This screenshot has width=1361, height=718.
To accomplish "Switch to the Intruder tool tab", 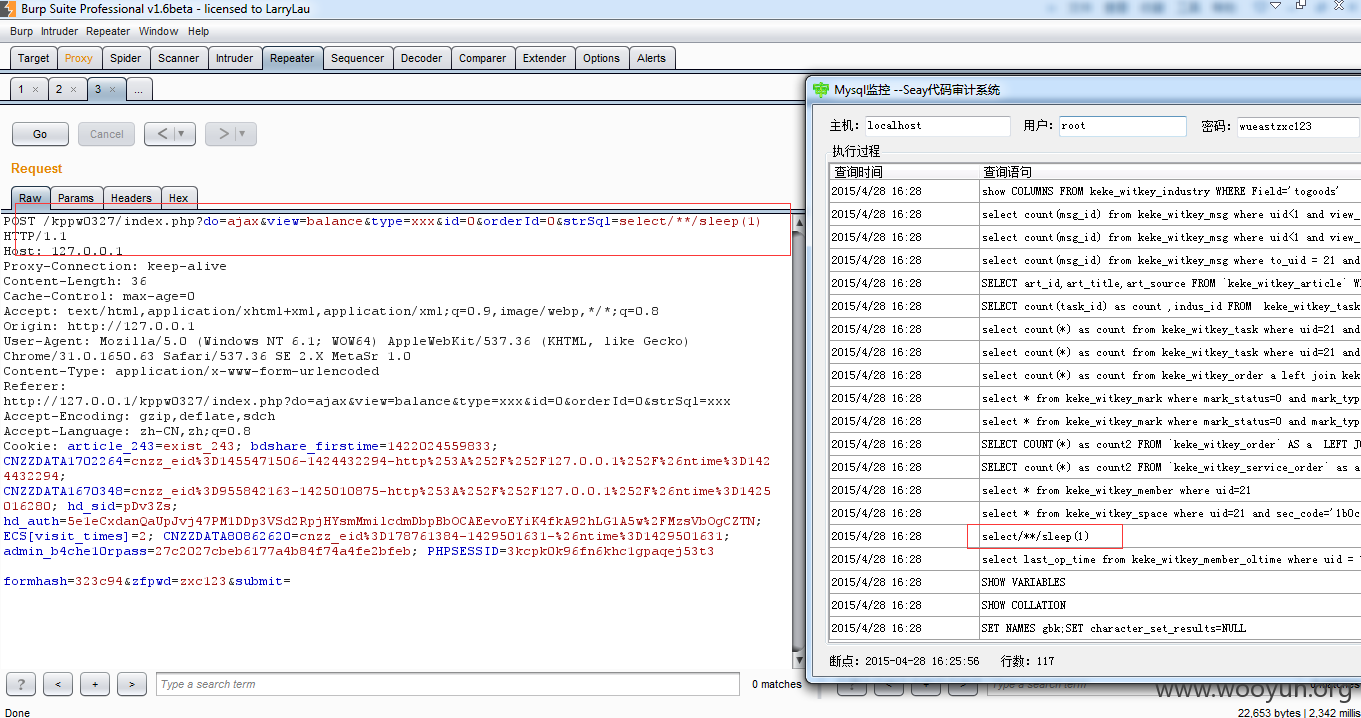I will [x=234, y=58].
